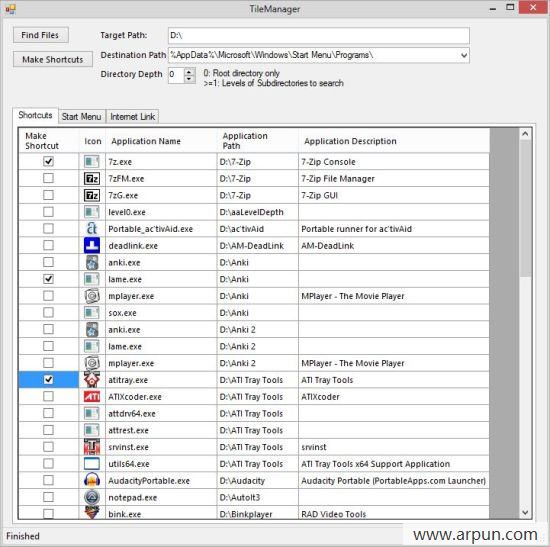Screen dimensions: 550x547
Task: Click the Make Shortcuts button
Action: click(53, 59)
